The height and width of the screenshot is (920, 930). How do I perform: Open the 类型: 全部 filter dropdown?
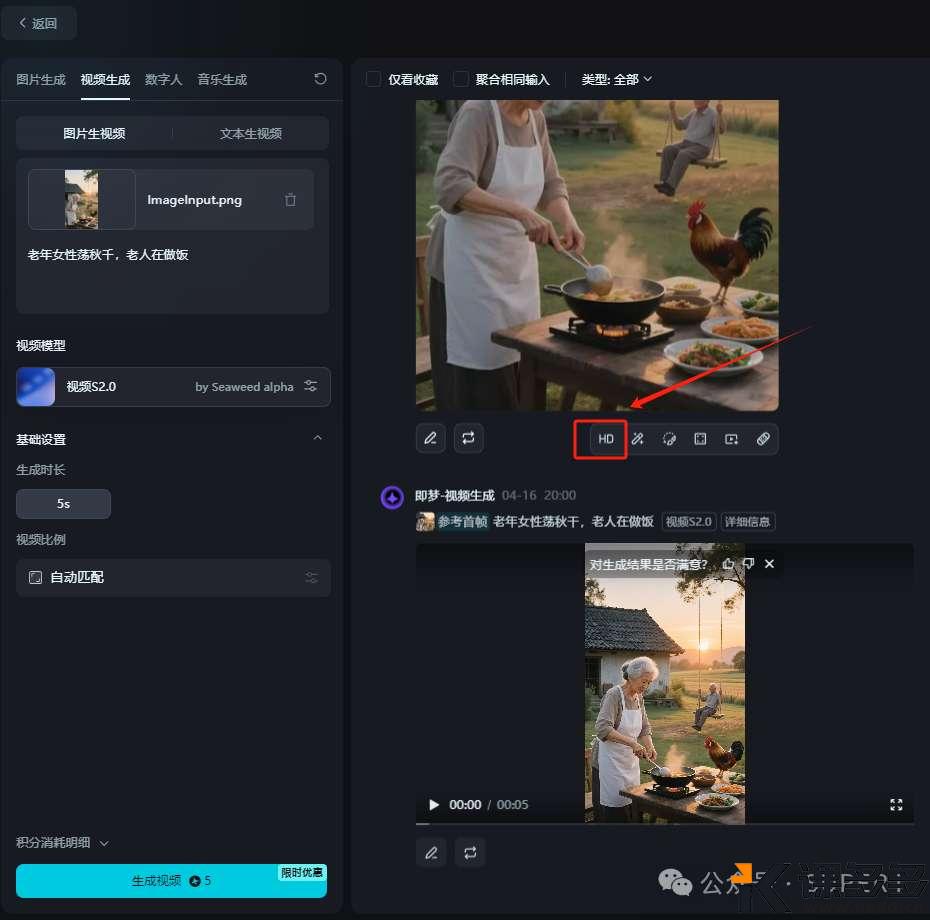pos(616,79)
